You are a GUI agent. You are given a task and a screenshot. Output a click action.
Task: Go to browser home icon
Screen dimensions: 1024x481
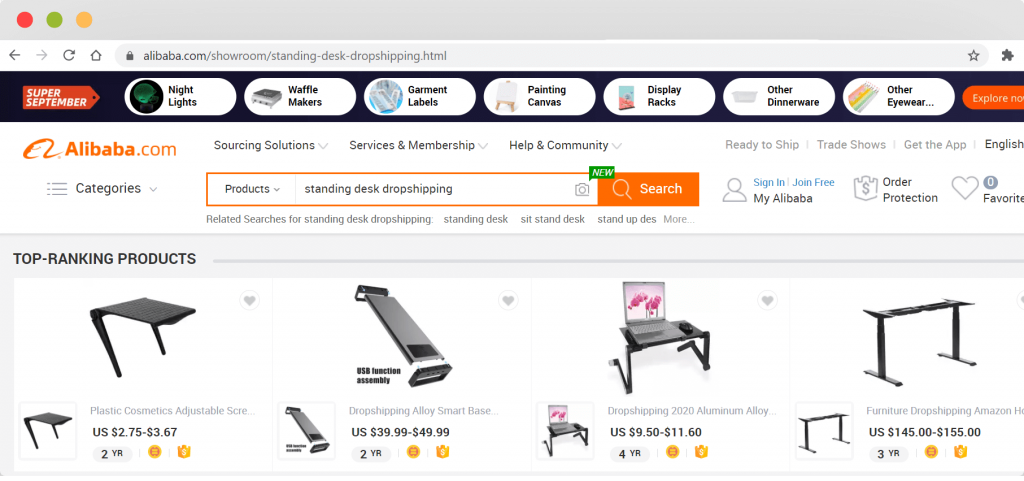click(x=96, y=55)
